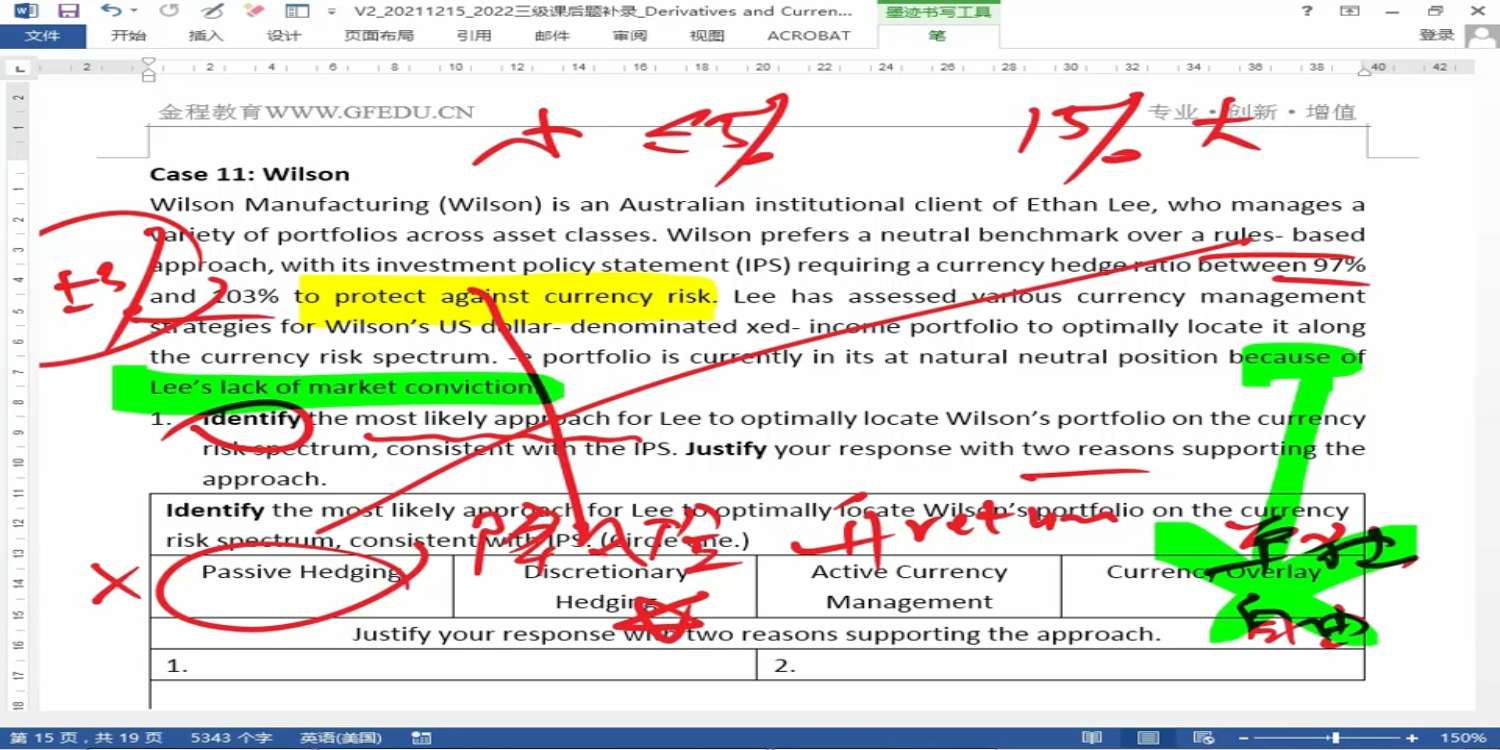The width and height of the screenshot is (1500, 750).
Task: Click the right indent marker on the ruler
Action: coord(1365,71)
